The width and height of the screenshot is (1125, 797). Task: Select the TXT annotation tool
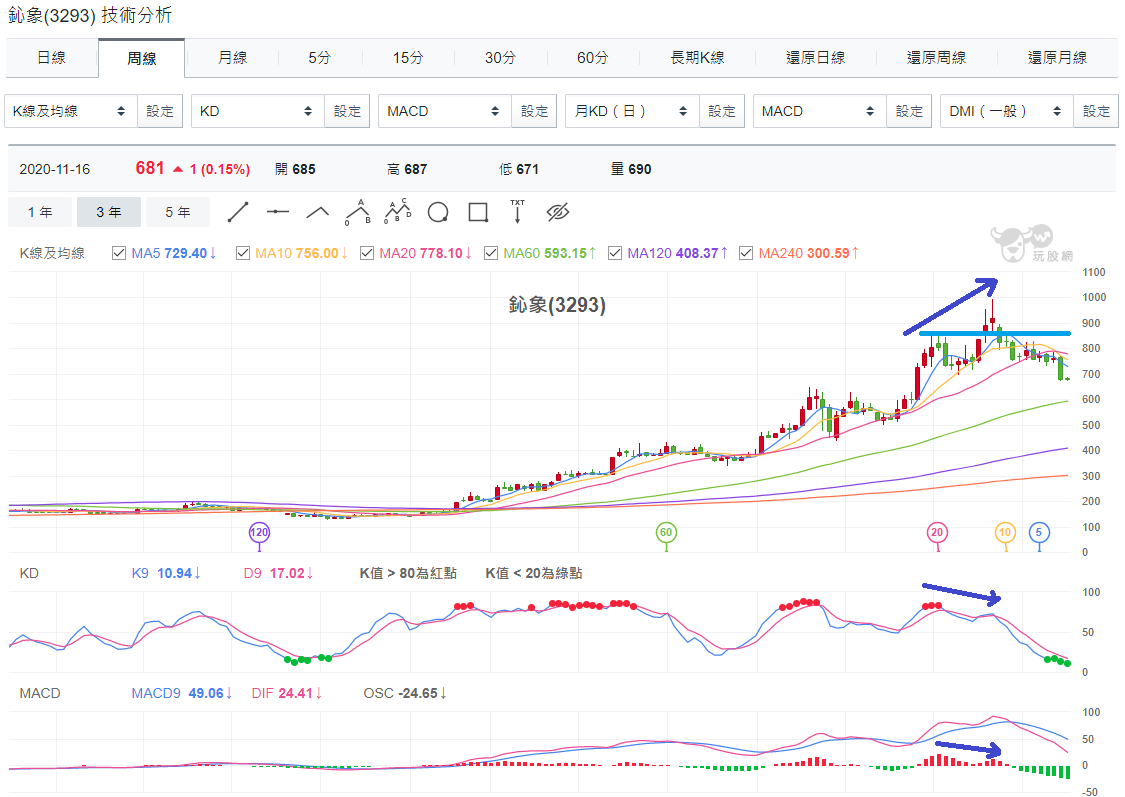click(517, 212)
